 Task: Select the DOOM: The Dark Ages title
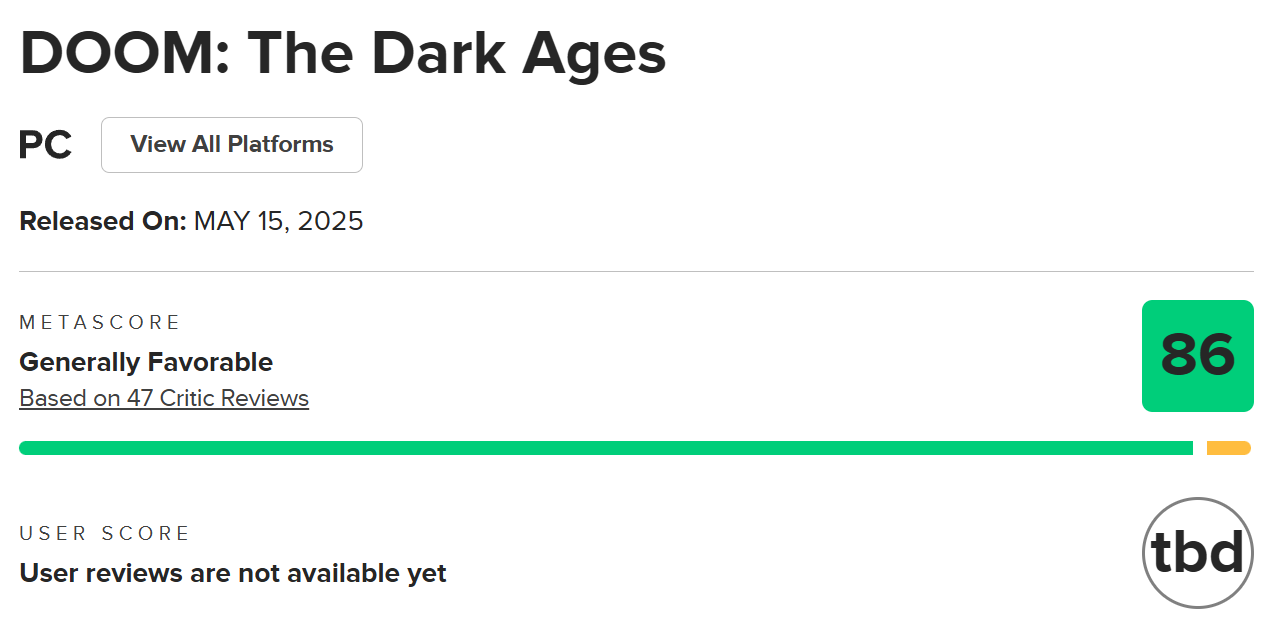coord(343,53)
